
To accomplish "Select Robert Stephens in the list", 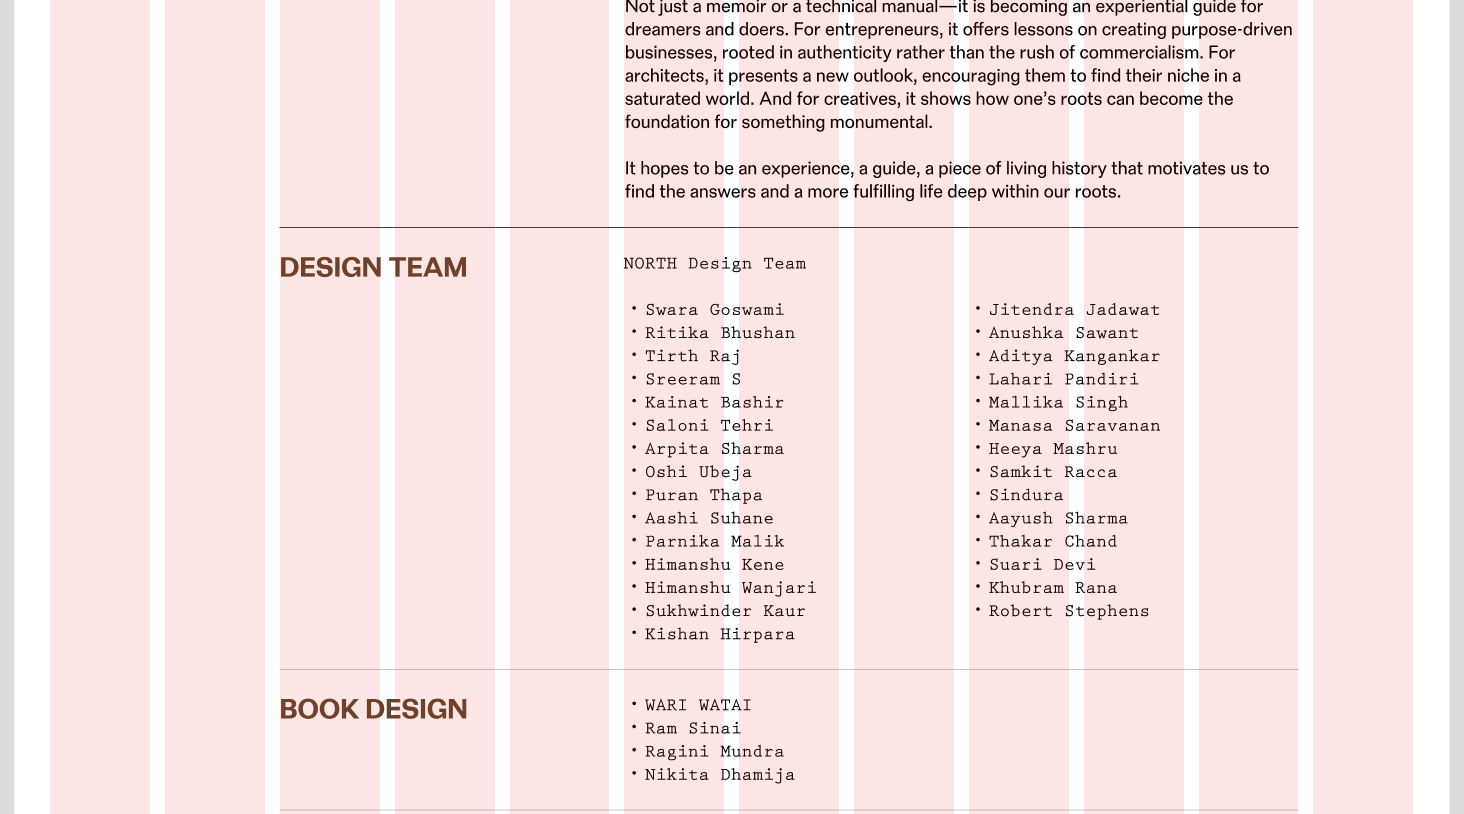I will pyautogui.click(x=1068, y=611).
